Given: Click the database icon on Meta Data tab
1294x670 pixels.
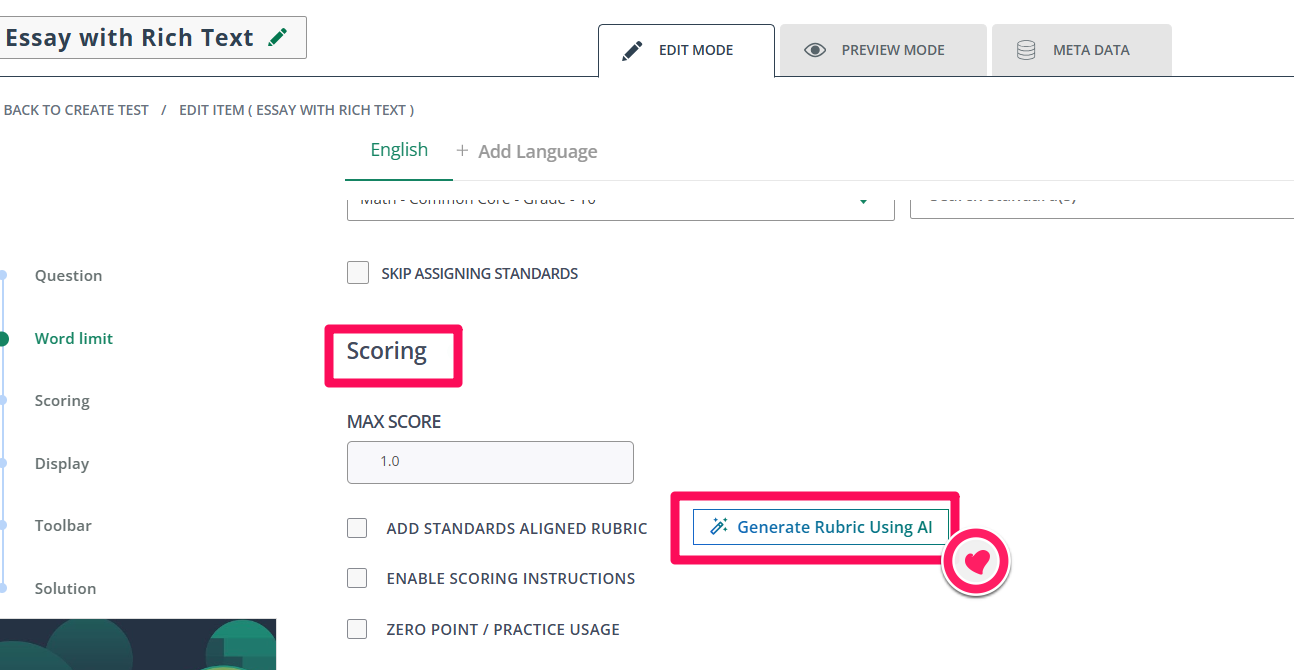Looking at the screenshot, I should click(1026, 50).
